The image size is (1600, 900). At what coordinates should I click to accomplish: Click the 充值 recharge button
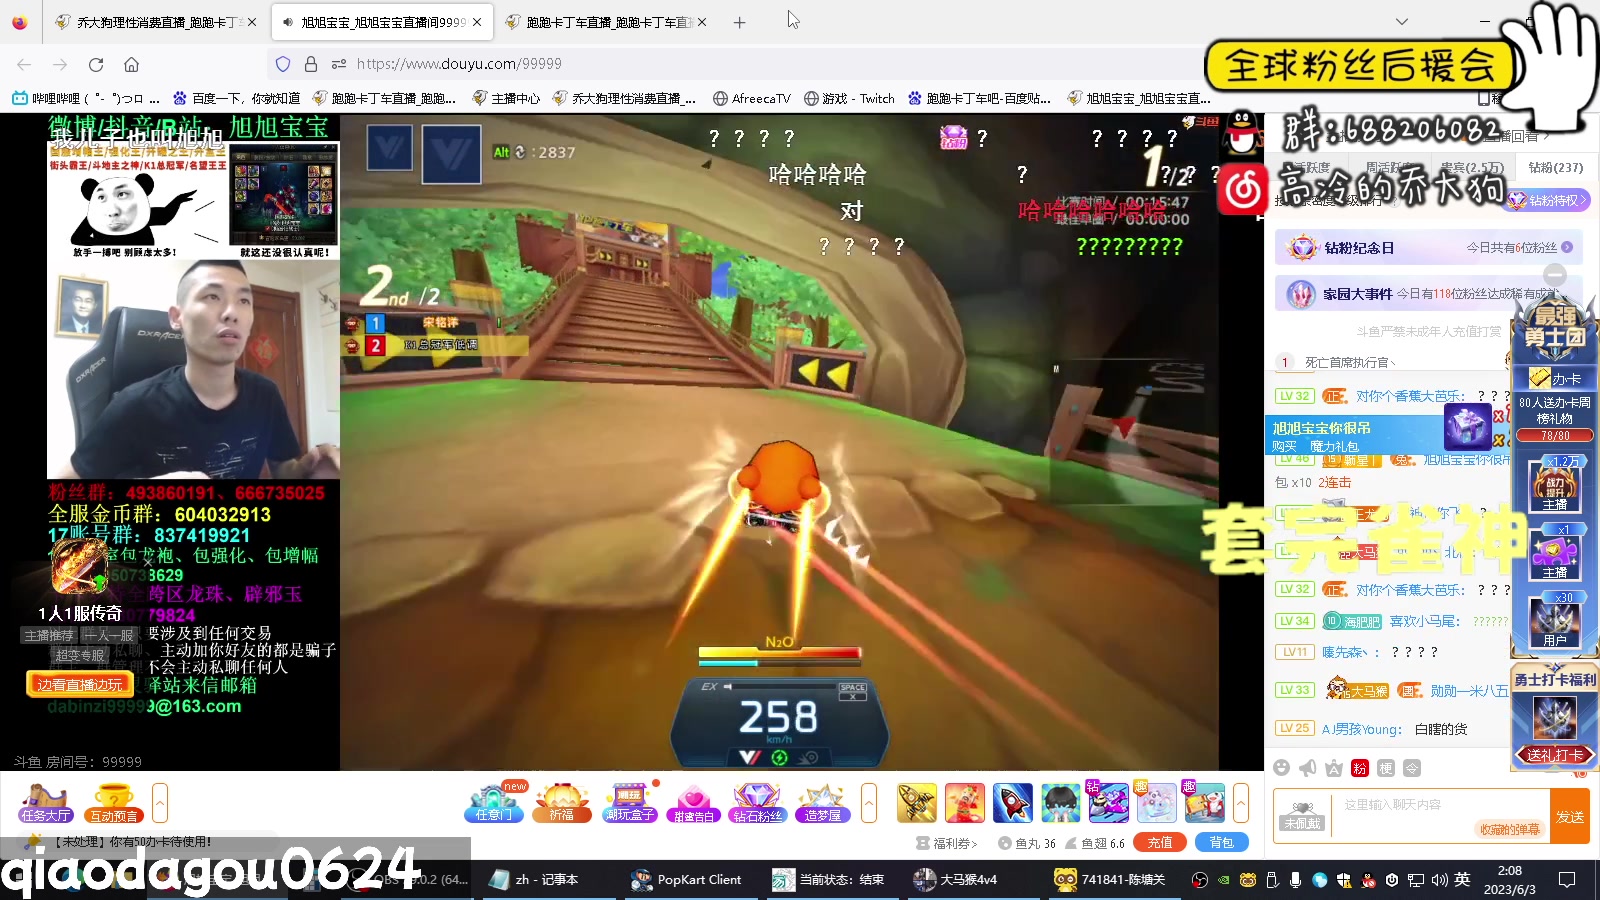click(1160, 843)
